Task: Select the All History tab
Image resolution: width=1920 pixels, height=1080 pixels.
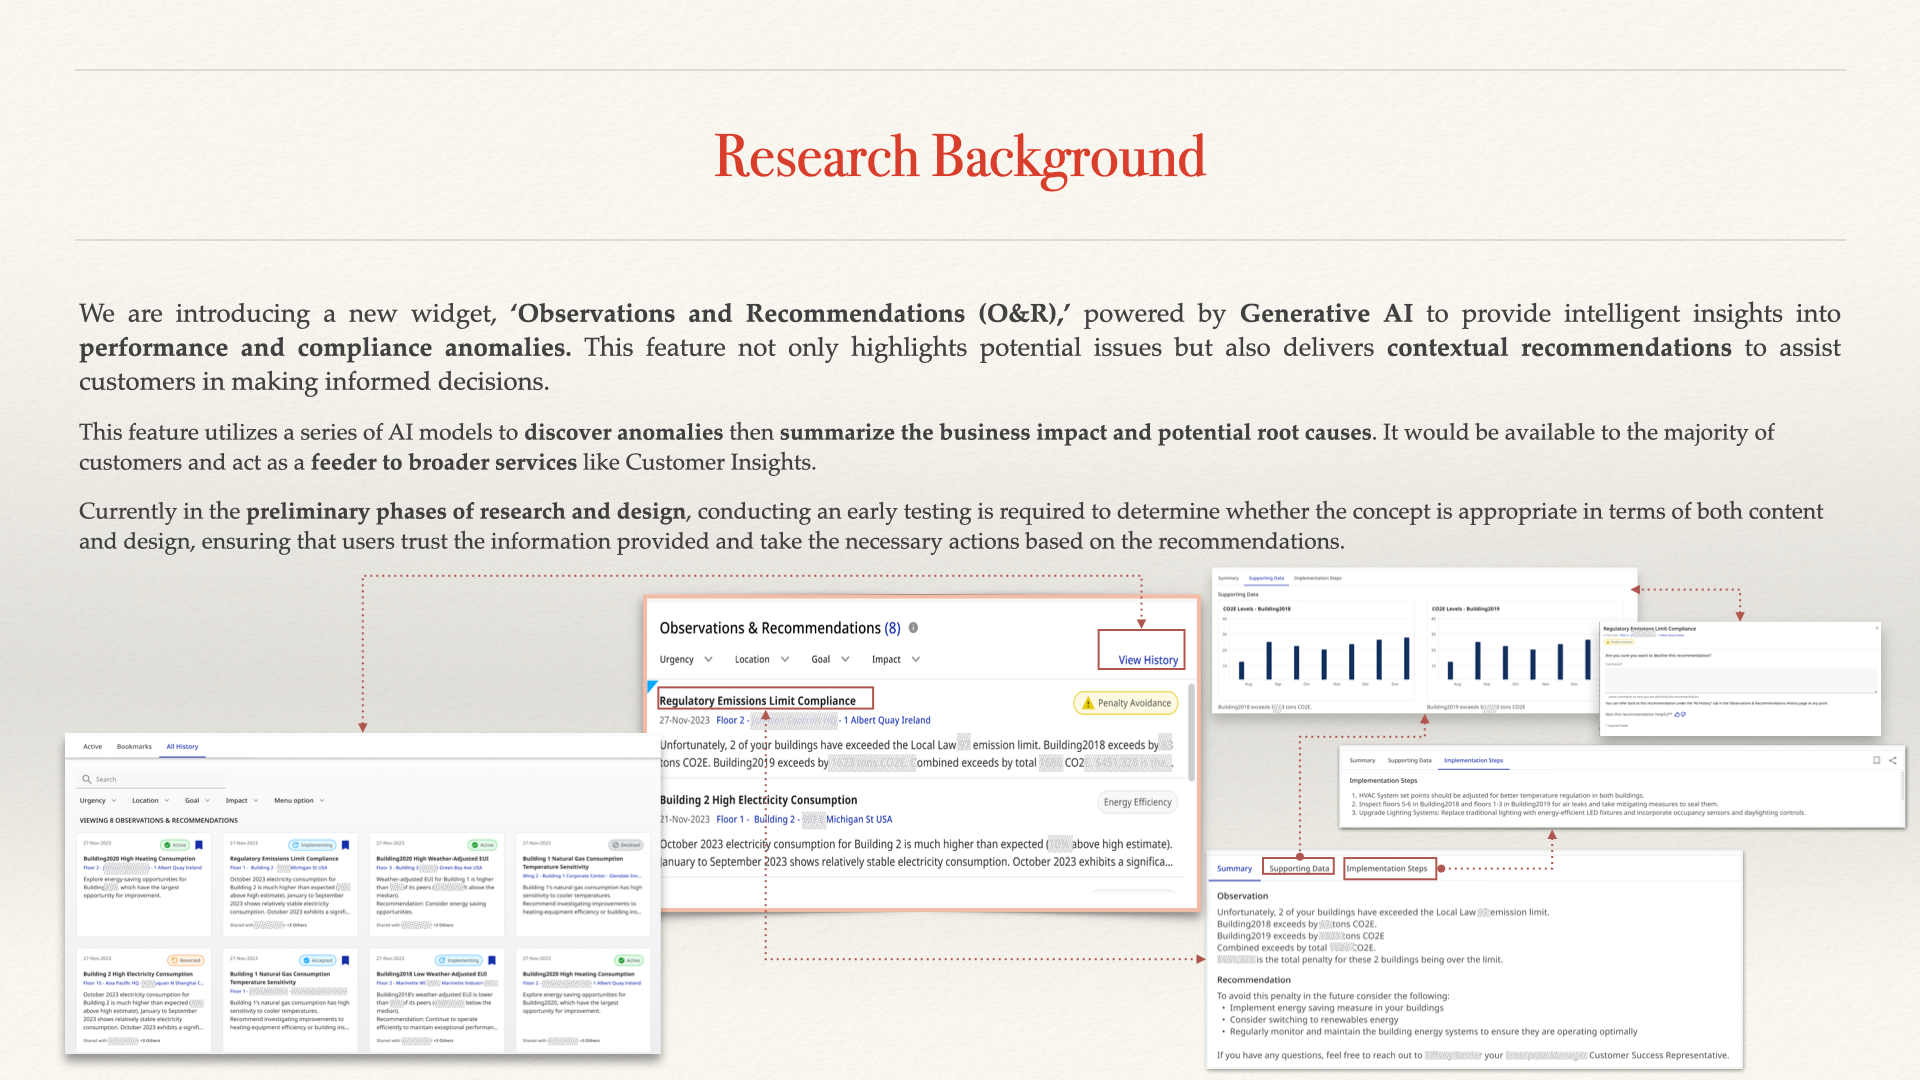Action: (182, 746)
